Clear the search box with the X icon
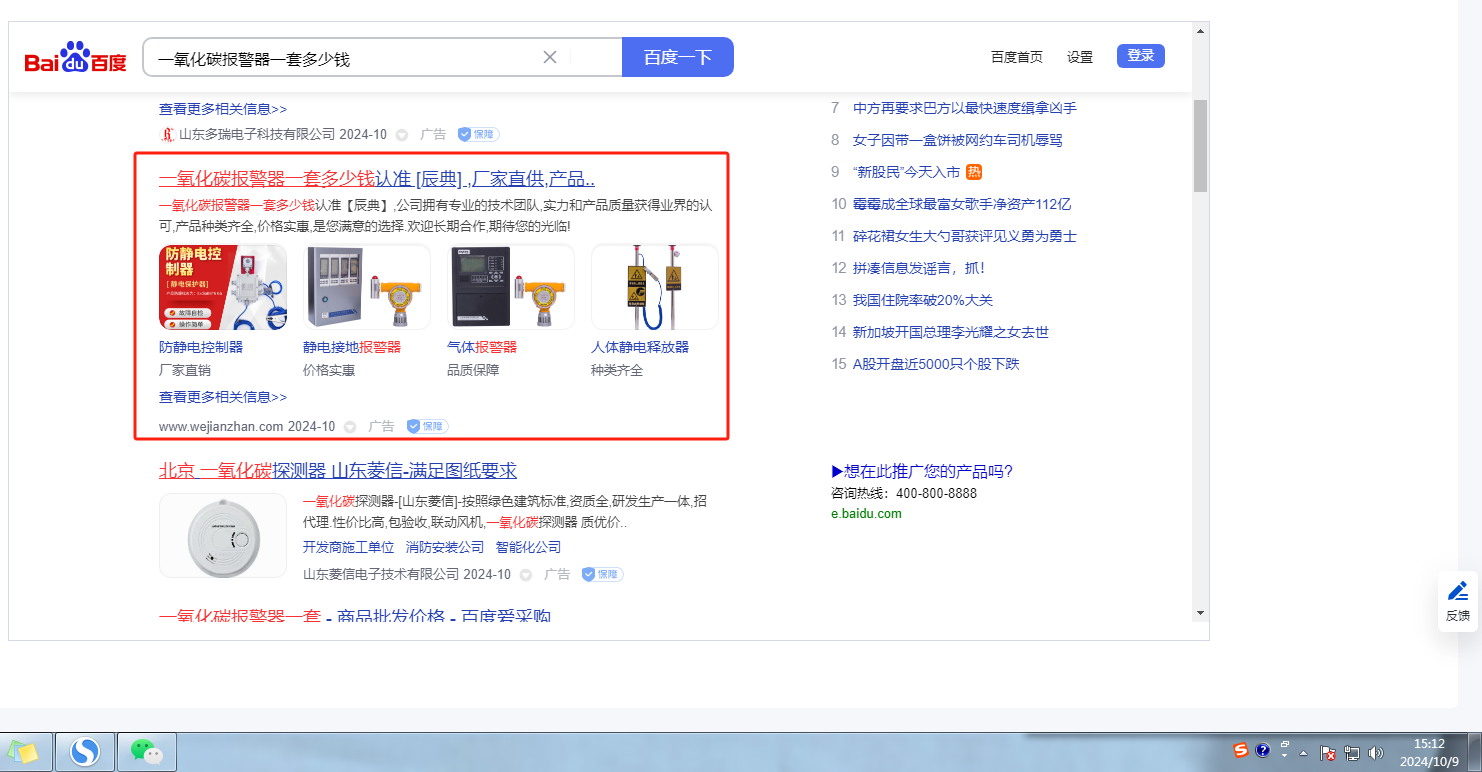1482x772 pixels. tap(550, 57)
